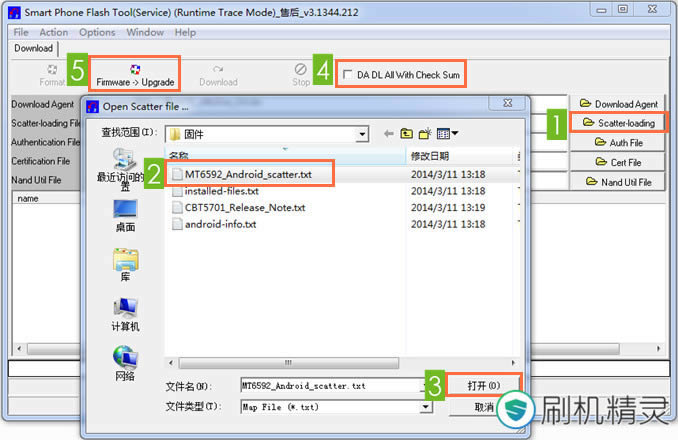Go back using dialog back arrow
678x440 pixels.
coord(389,133)
